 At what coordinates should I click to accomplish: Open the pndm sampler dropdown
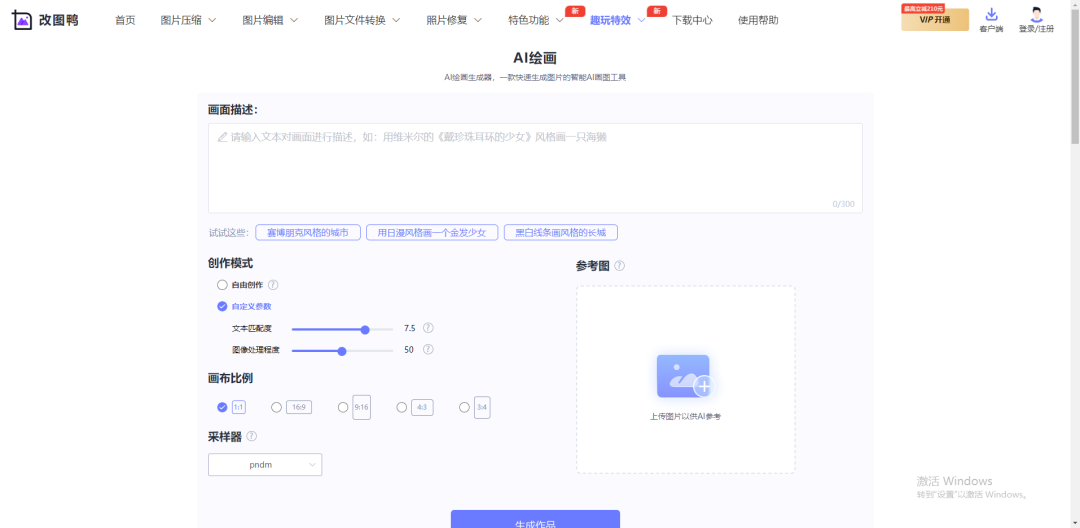click(x=265, y=465)
